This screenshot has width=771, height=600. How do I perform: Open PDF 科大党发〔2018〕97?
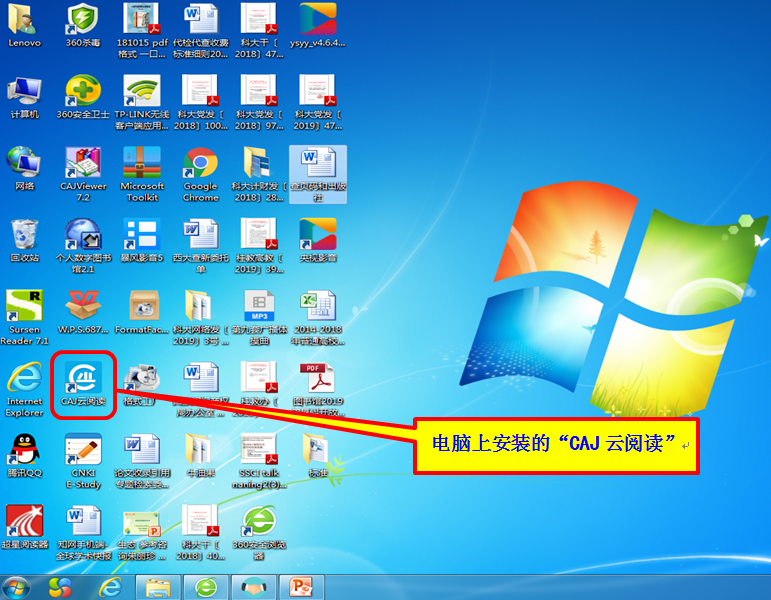tap(259, 102)
